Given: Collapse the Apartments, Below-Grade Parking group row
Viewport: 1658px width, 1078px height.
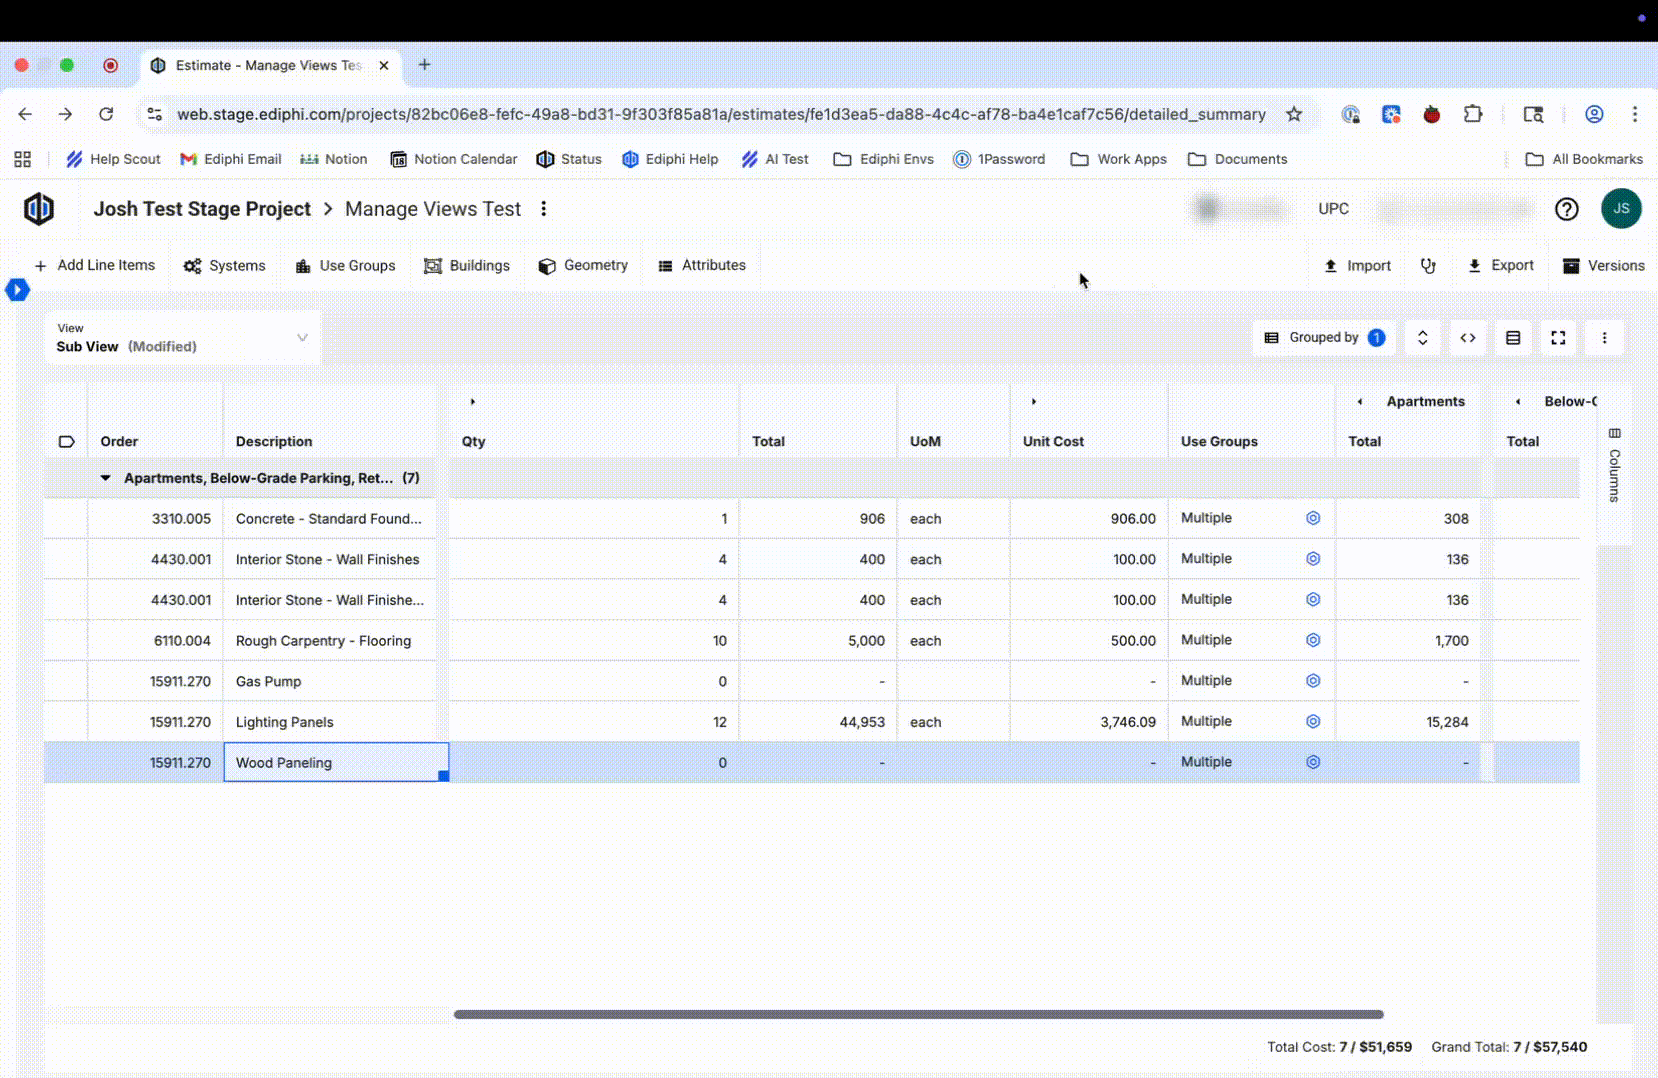Looking at the screenshot, I should tap(105, 478).
